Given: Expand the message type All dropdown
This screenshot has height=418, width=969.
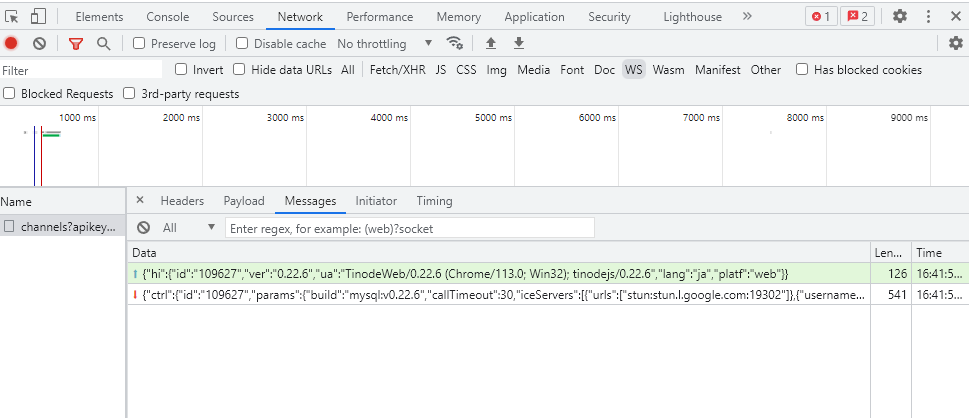Looking at the screenshot, I should coord(189,228).
